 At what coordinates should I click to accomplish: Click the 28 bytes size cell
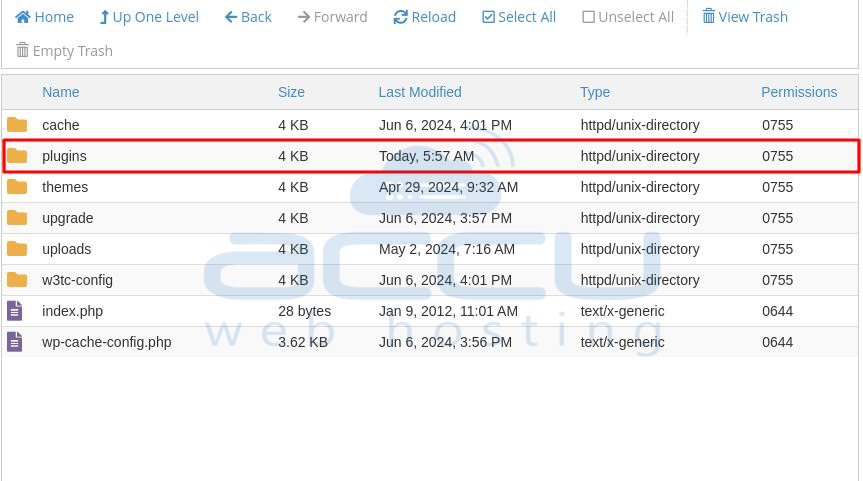pyautogui.click(x=304, y=311)
